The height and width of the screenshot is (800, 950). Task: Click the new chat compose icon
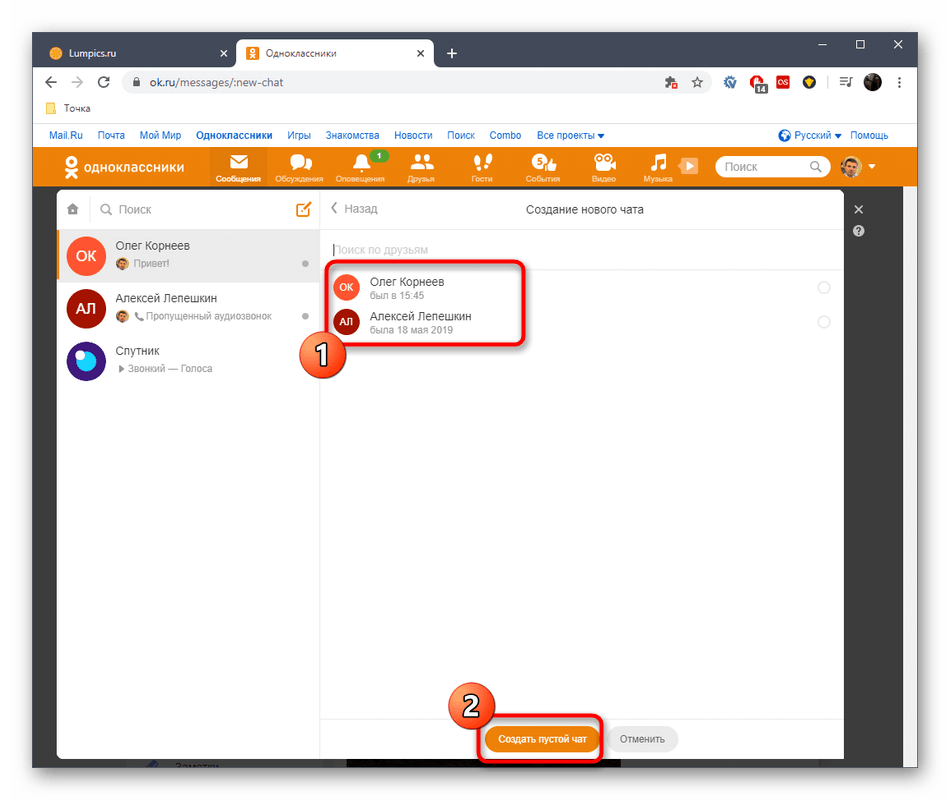point(303,210)
